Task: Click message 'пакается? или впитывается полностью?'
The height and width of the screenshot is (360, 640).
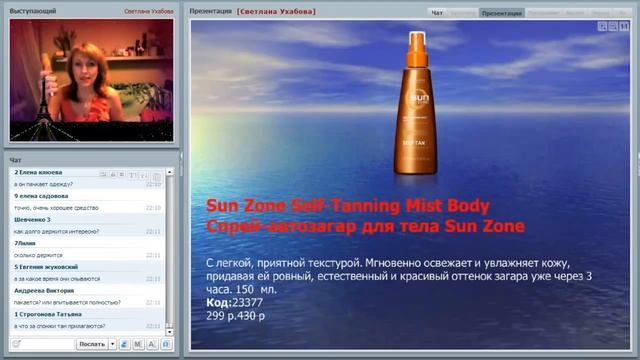Action: (67, 302)
